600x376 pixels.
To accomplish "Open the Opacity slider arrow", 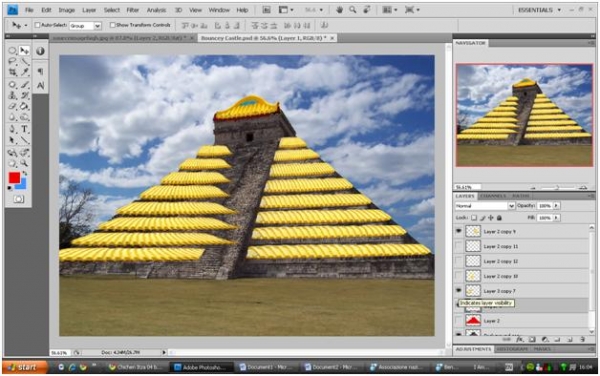I will click(556, 206).
